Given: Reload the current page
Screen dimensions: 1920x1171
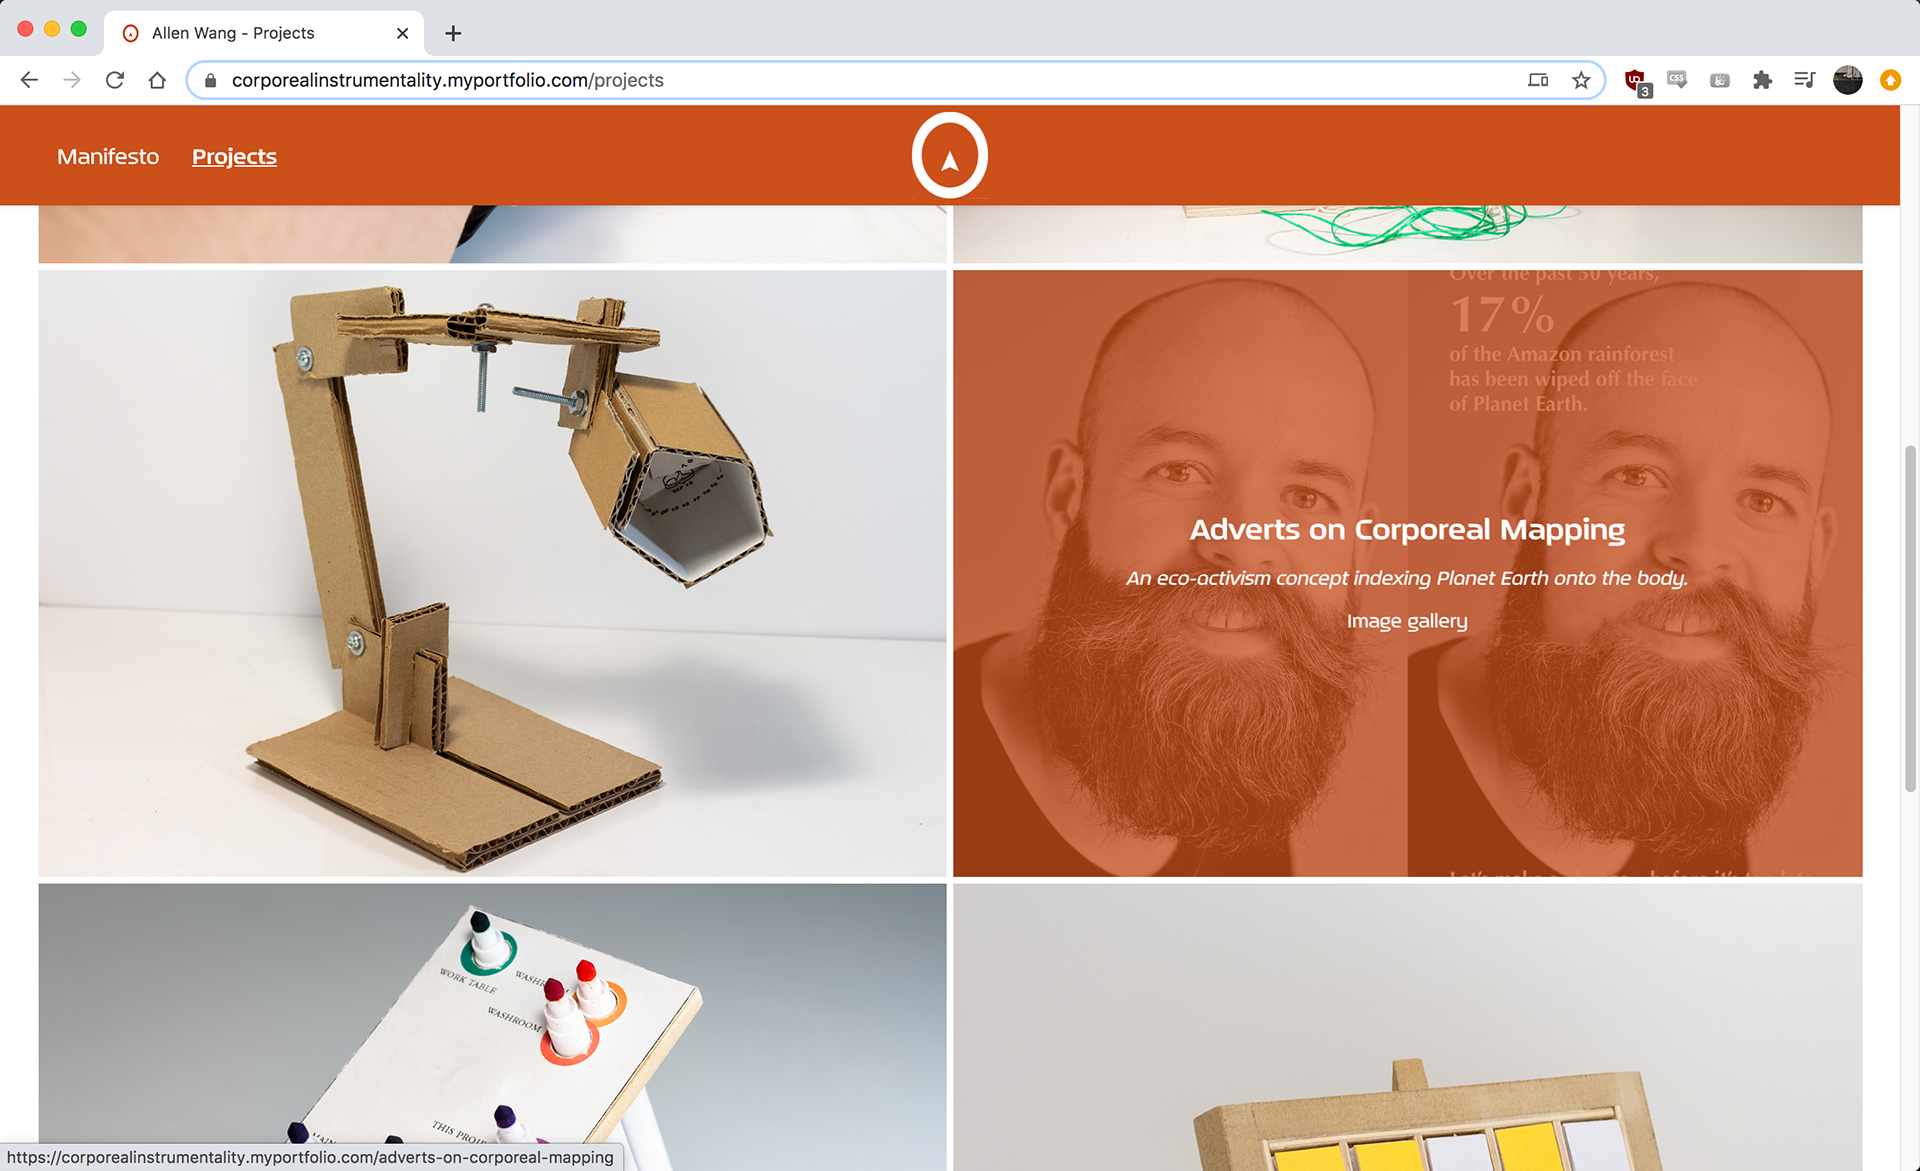Looking at the screenshot, I should coord(115,80).
